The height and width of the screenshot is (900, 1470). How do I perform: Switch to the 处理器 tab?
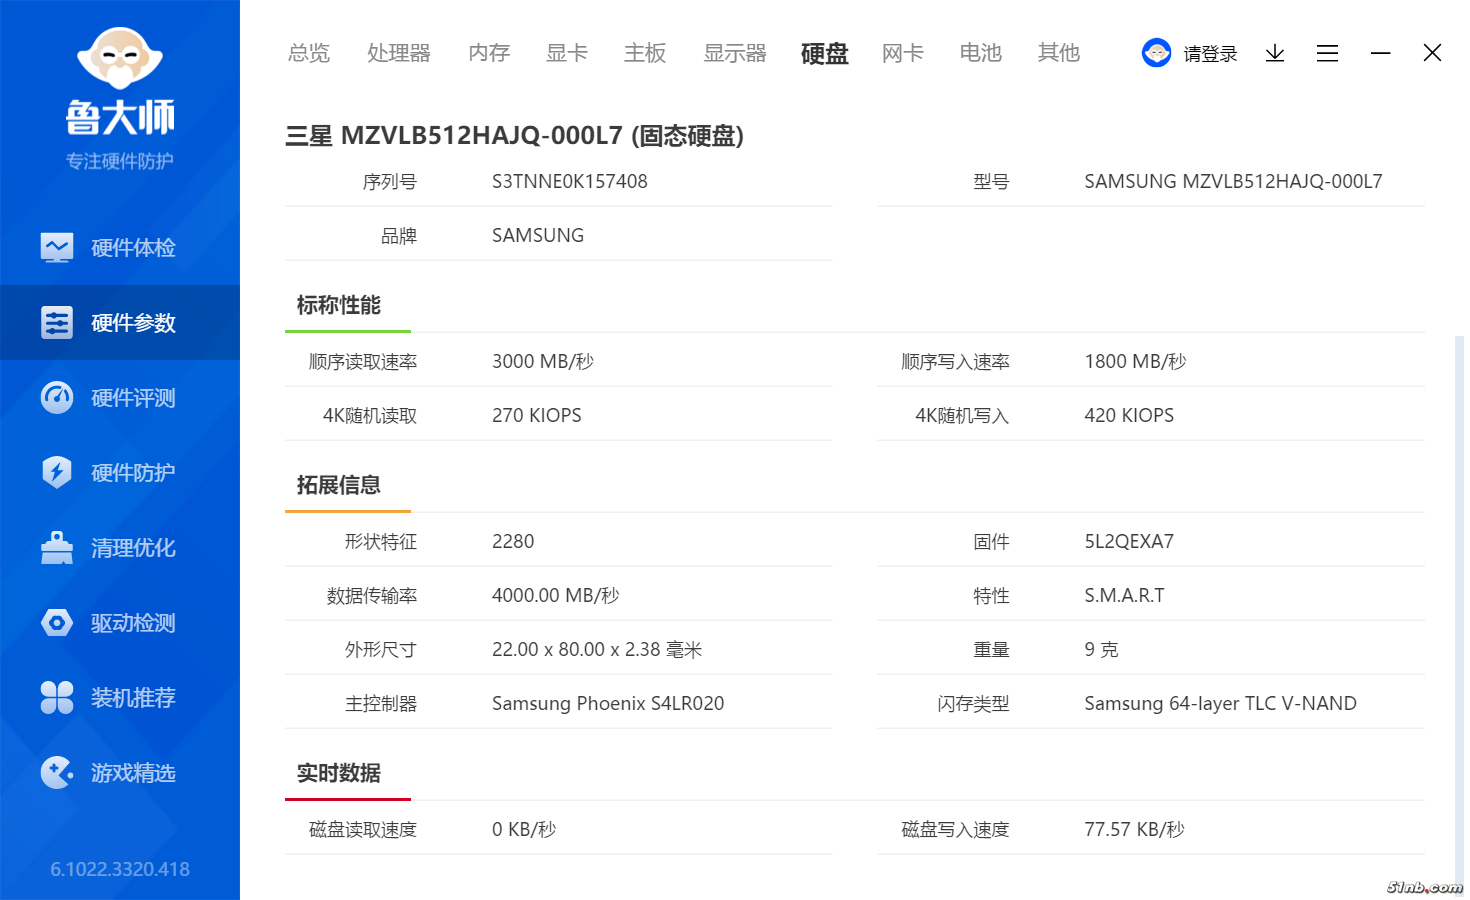398,53
